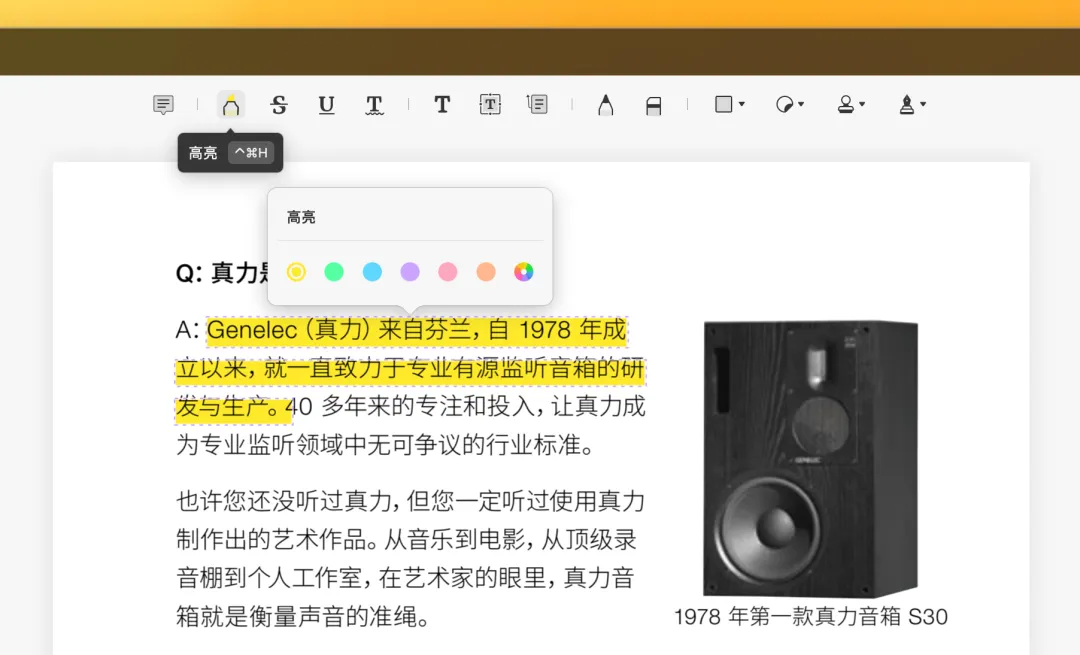
Task: Expand the stamp tool dropdown arrow
Action: click(x=862, y=104)
